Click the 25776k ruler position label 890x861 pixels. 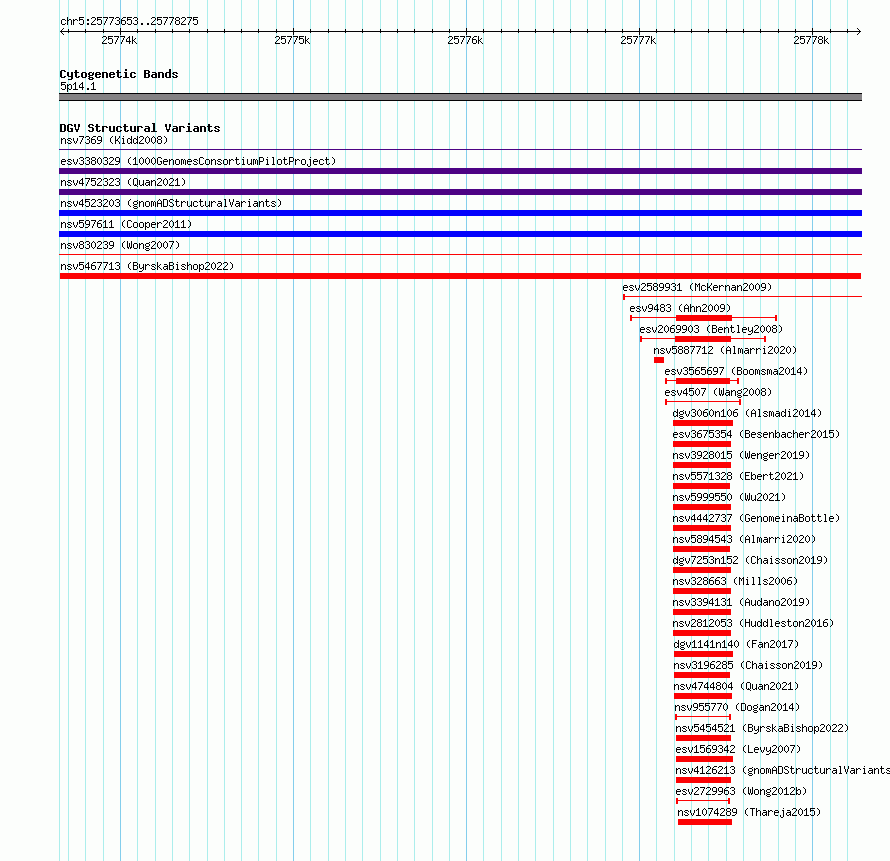click(465, 40)
